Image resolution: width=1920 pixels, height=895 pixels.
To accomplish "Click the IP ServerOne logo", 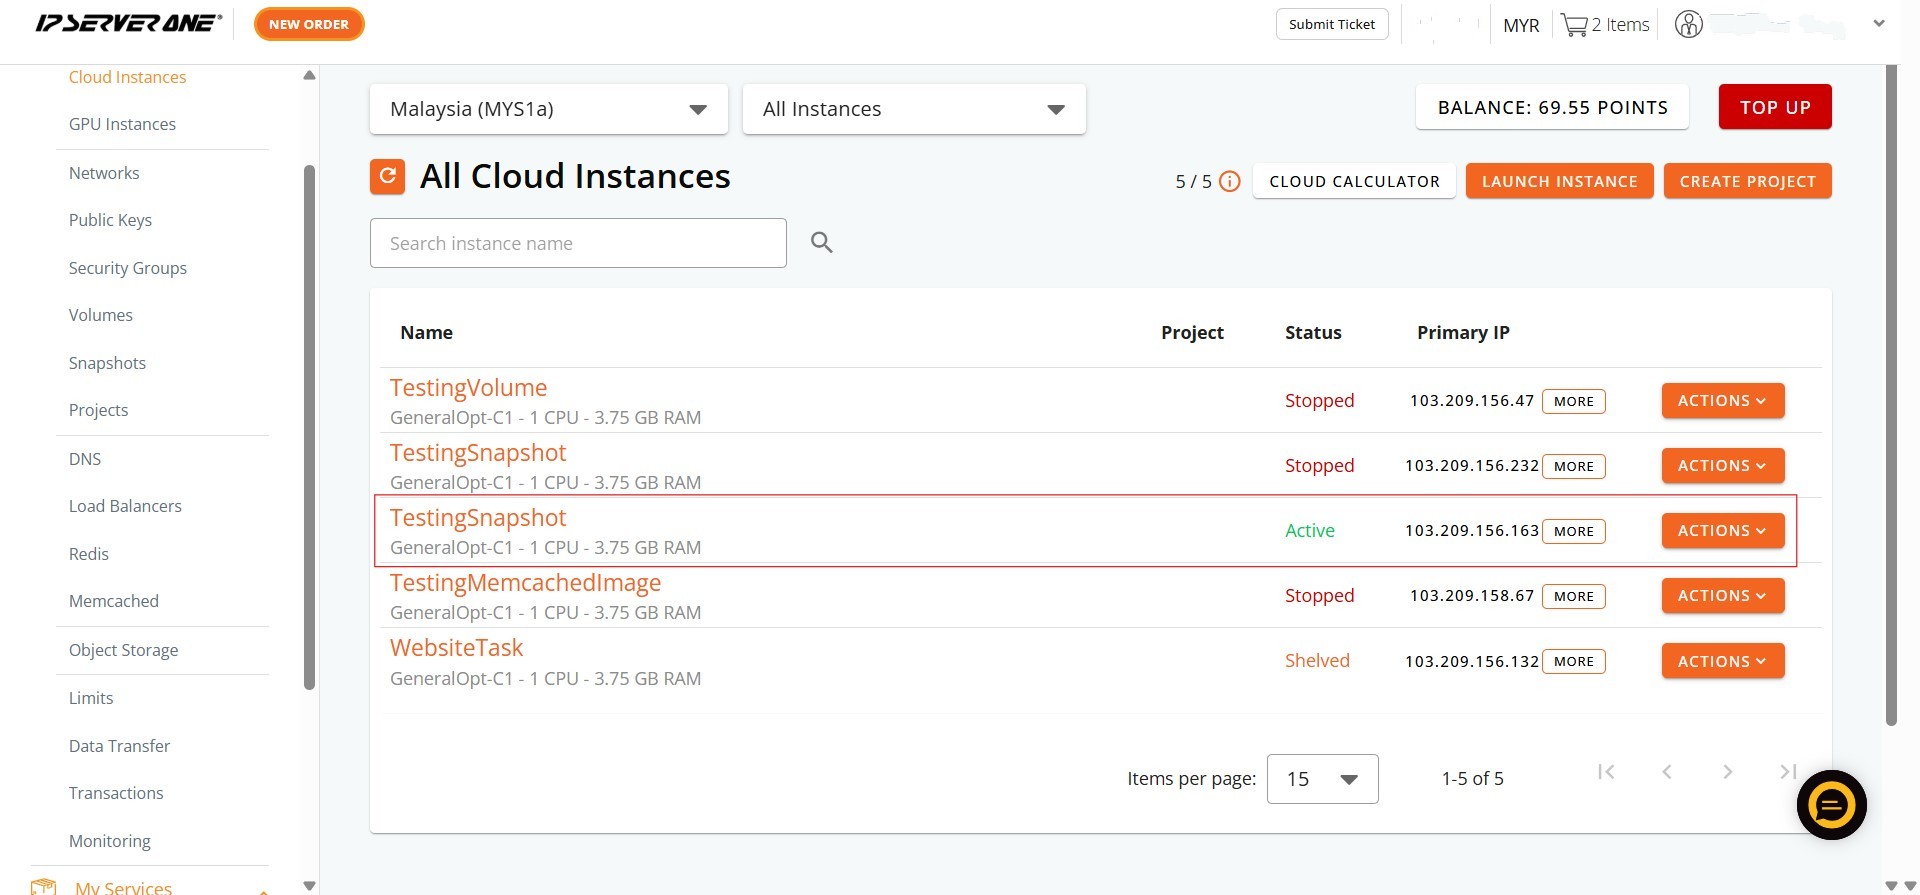I will point(128,23).
